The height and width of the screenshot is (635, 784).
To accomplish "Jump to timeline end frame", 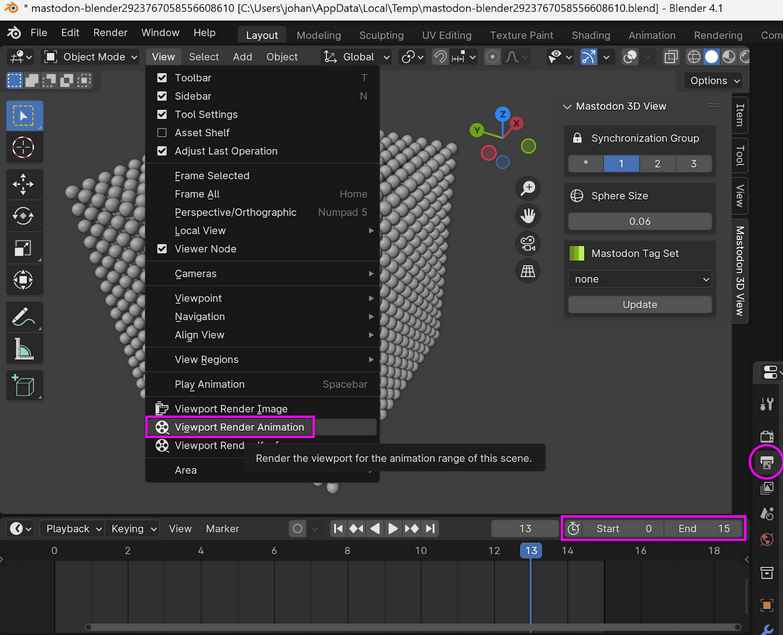I will [430, 528].
